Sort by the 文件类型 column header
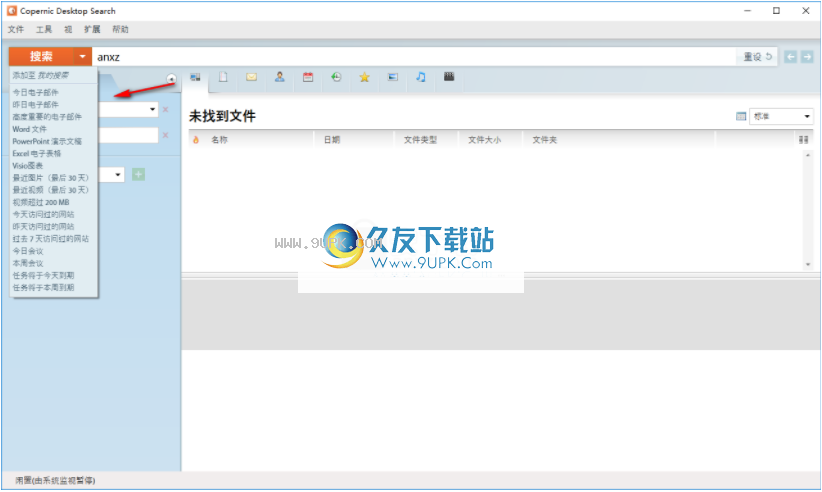Screen dimensions: 822x492 420,140
